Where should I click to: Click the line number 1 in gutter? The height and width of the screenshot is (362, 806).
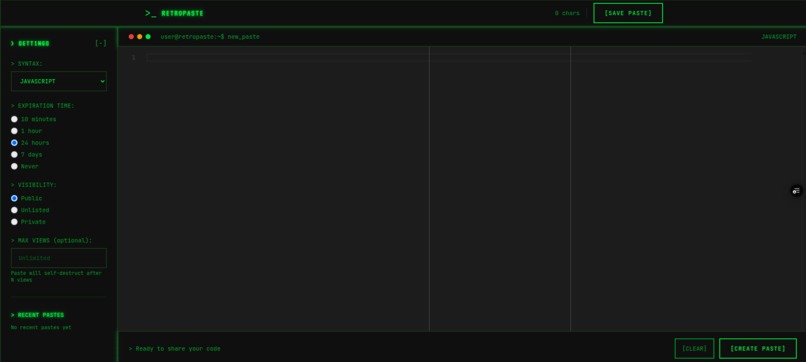pyautogui.click(x=134, y=58)
